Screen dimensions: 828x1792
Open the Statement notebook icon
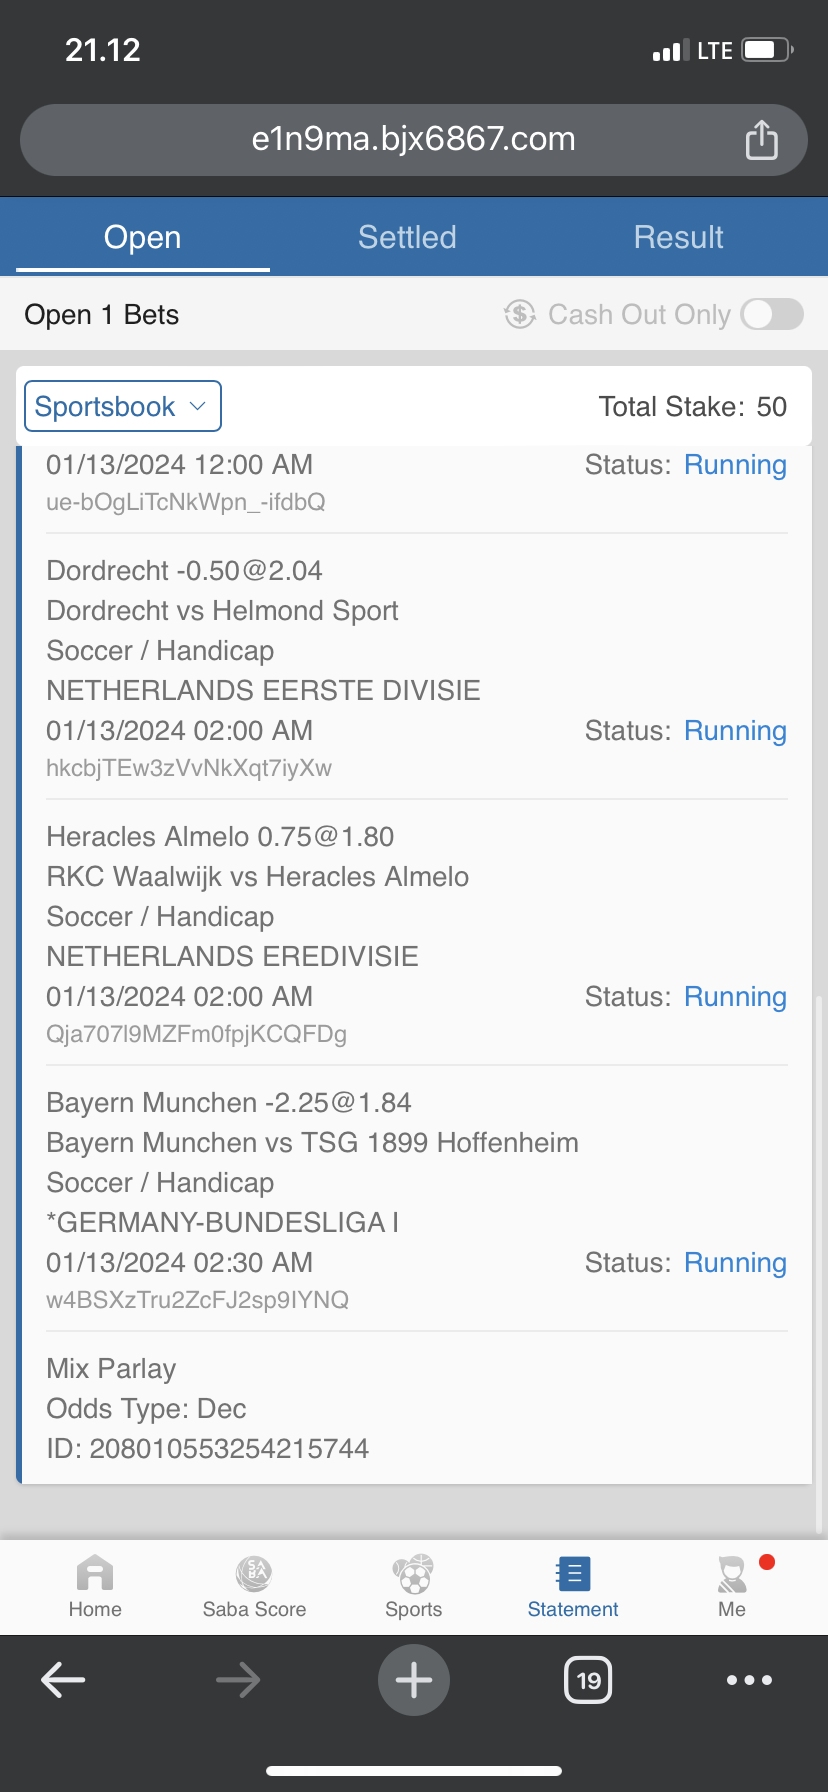point(573,1574)
